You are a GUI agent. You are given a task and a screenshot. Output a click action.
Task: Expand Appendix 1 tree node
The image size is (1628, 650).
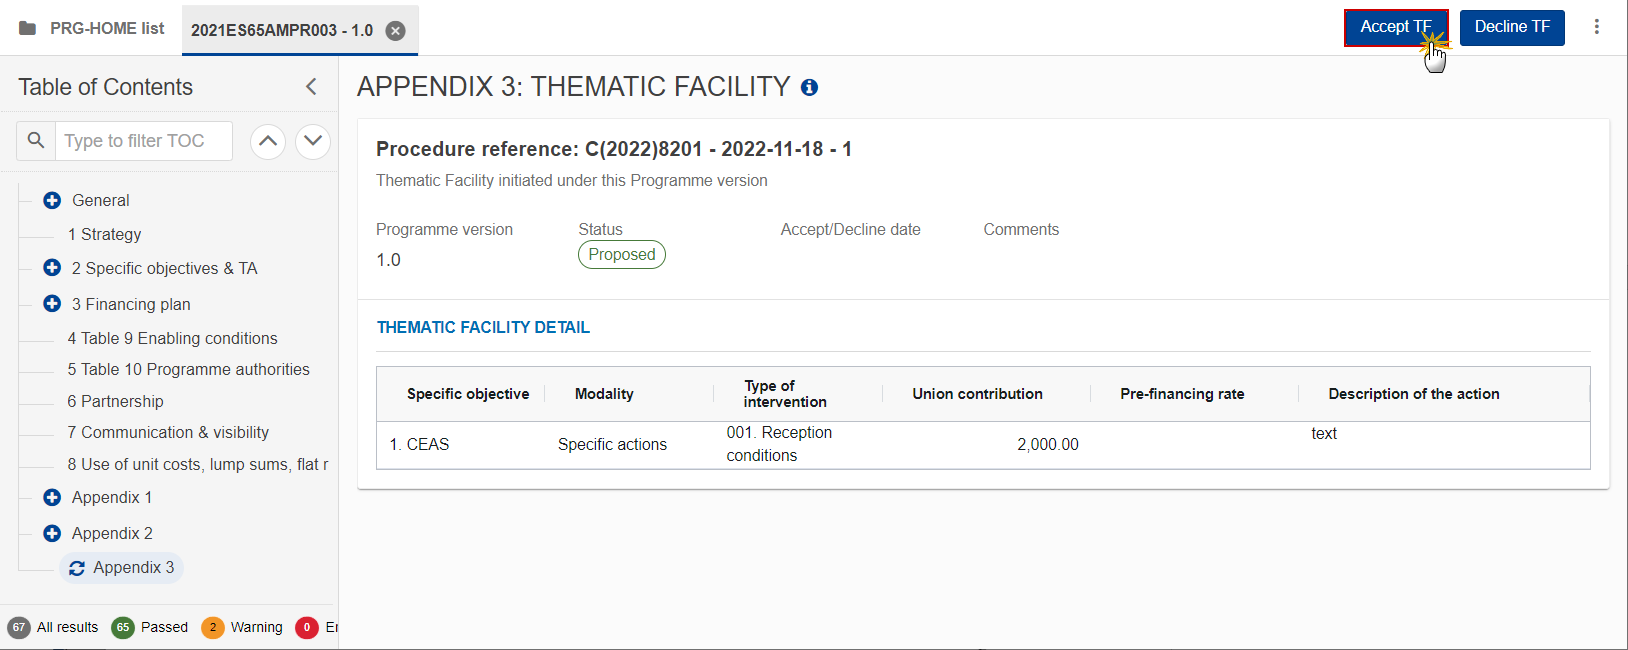[52, 497]
